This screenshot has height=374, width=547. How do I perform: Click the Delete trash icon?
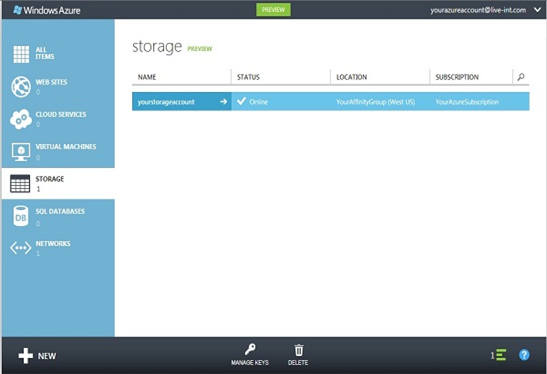299,350
